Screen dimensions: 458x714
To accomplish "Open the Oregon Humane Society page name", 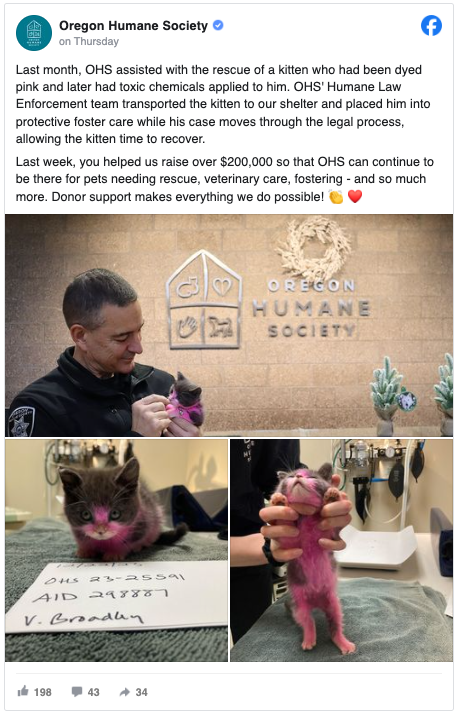I will click(133, 26).
